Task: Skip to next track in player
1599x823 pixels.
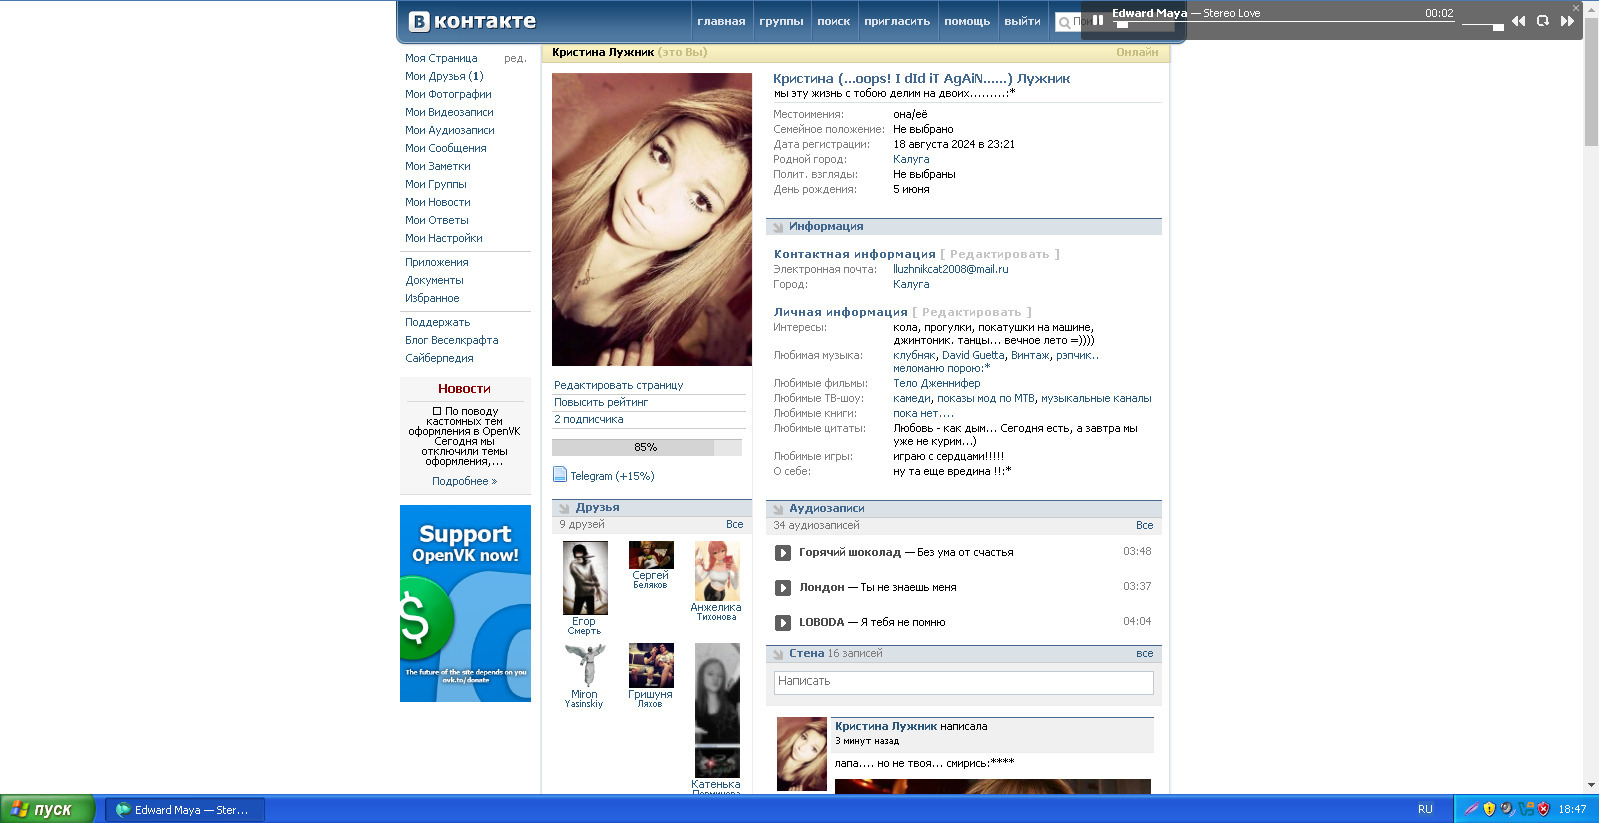Action: (1567, 21)
